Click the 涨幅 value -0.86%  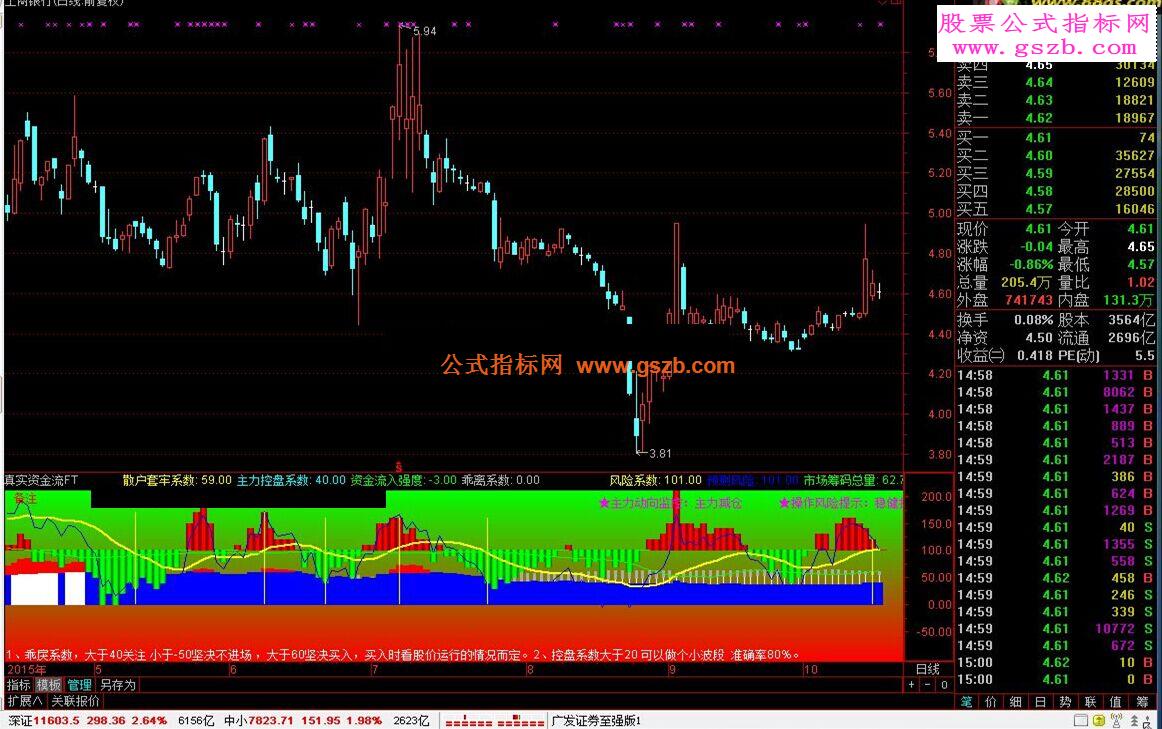1031,264
